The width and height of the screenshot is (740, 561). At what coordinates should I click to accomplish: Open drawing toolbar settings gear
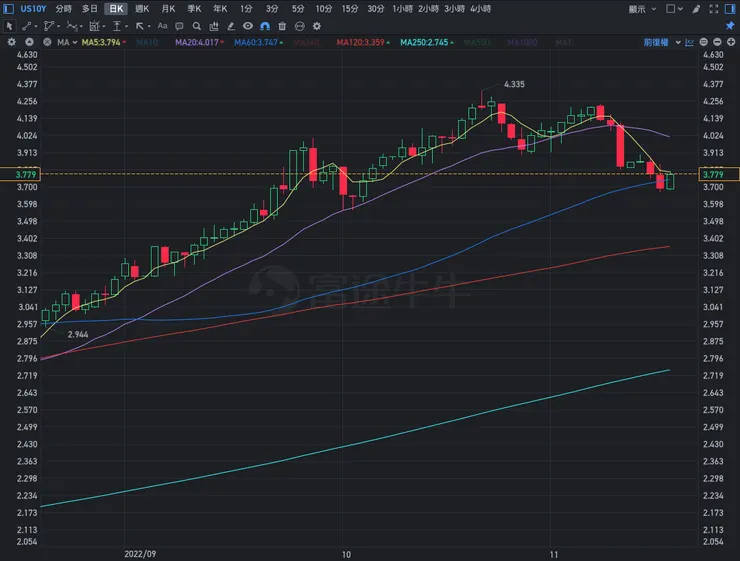(x=317, y=26)
